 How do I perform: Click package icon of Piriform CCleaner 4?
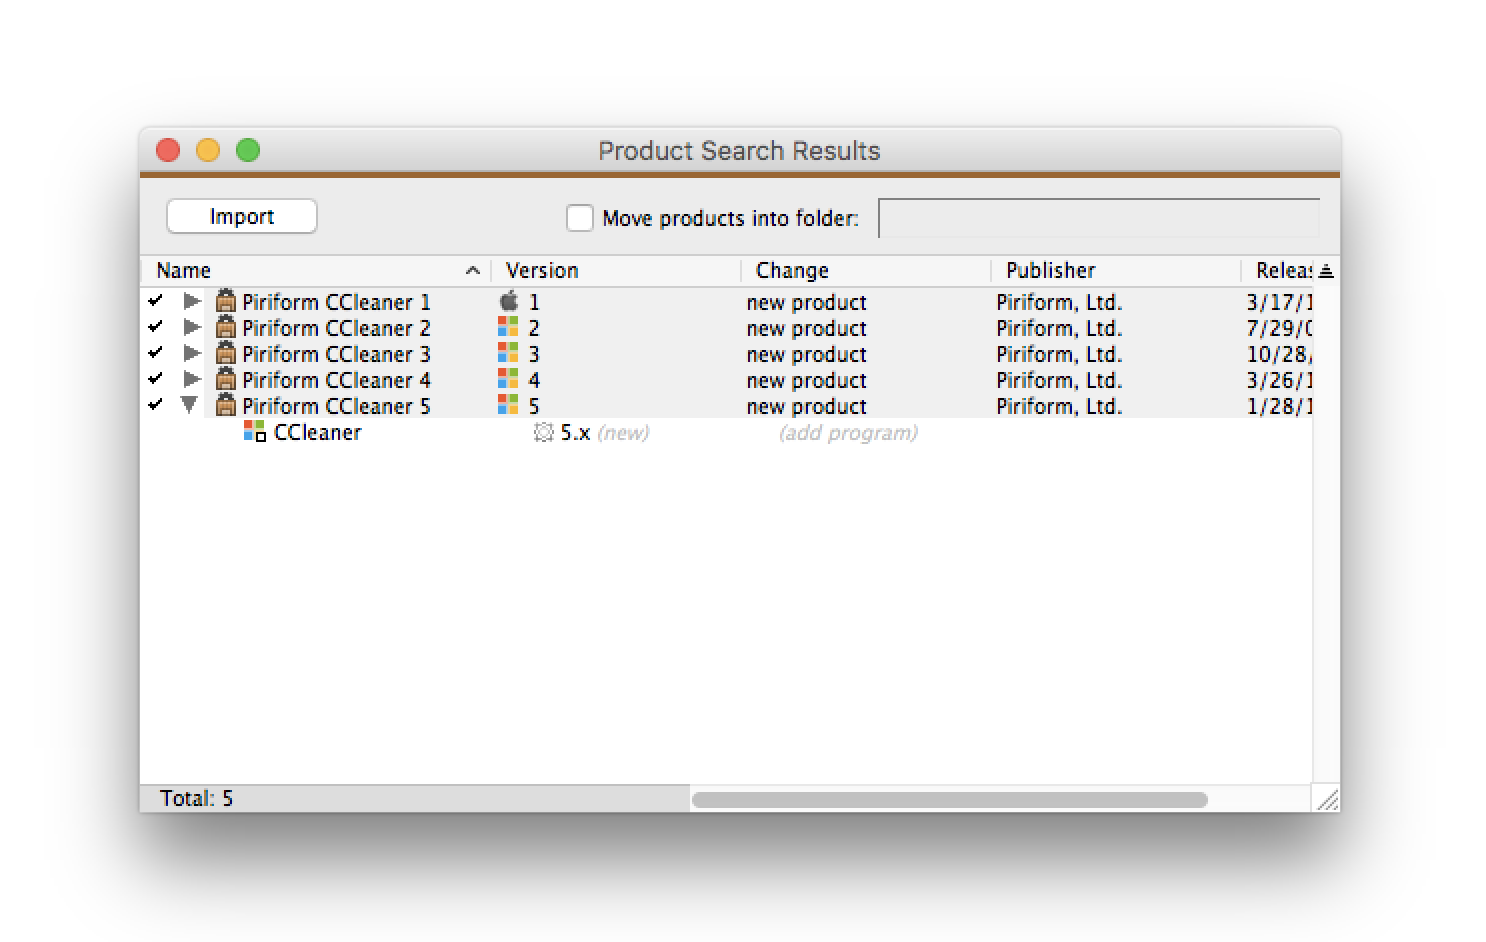(226, 379)
